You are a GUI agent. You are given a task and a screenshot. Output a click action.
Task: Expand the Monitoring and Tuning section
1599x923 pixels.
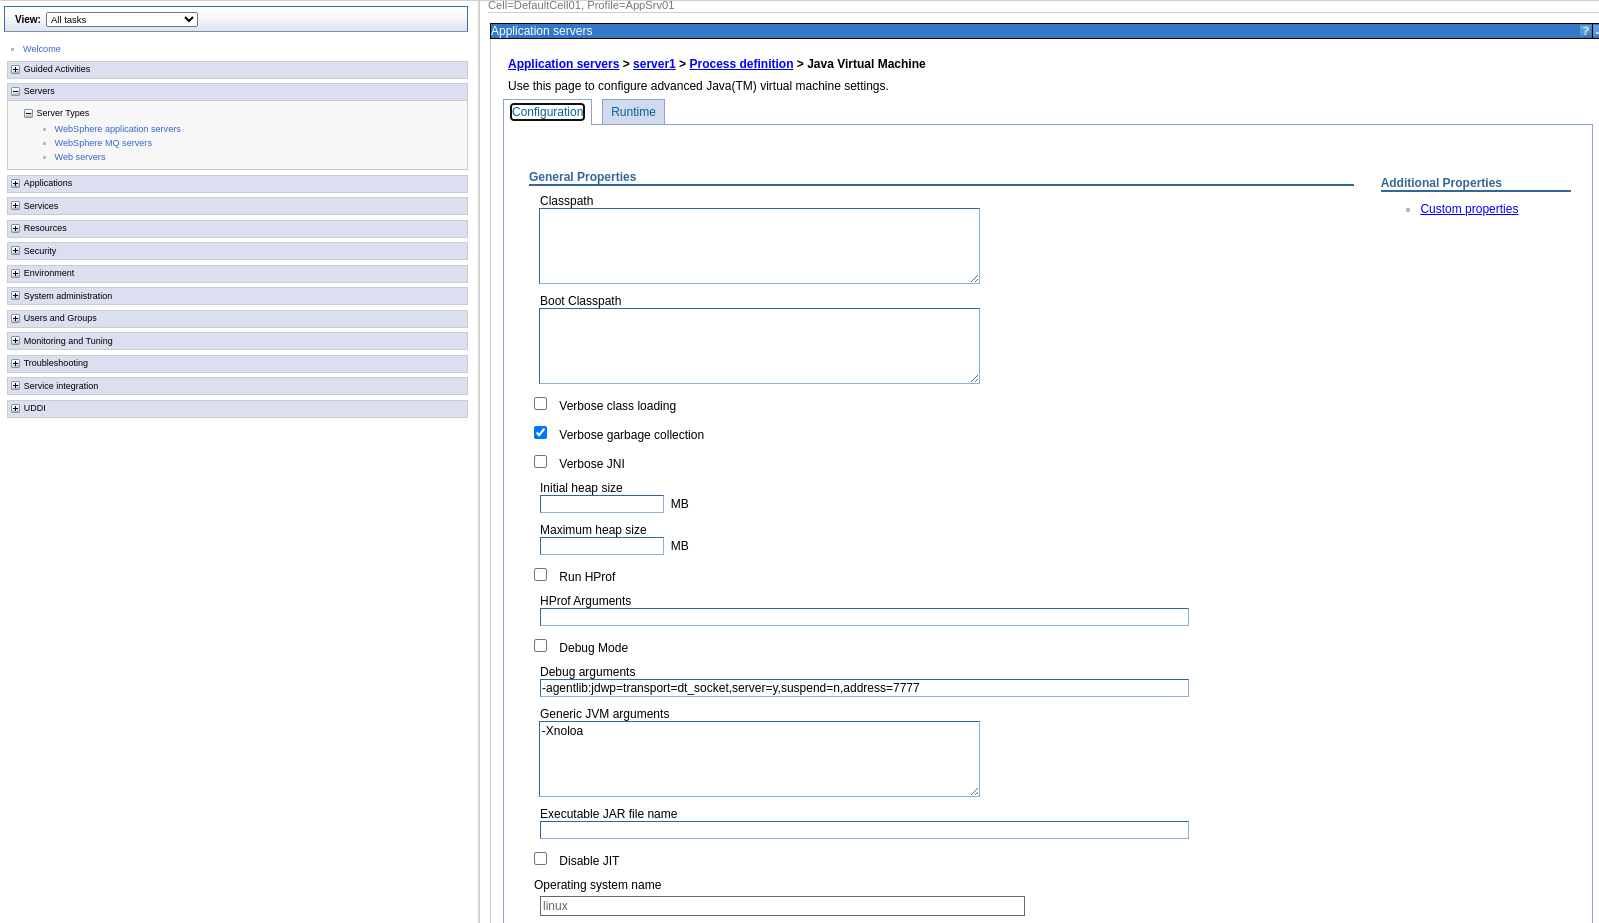pyautogui.click(x=15, y=341)
